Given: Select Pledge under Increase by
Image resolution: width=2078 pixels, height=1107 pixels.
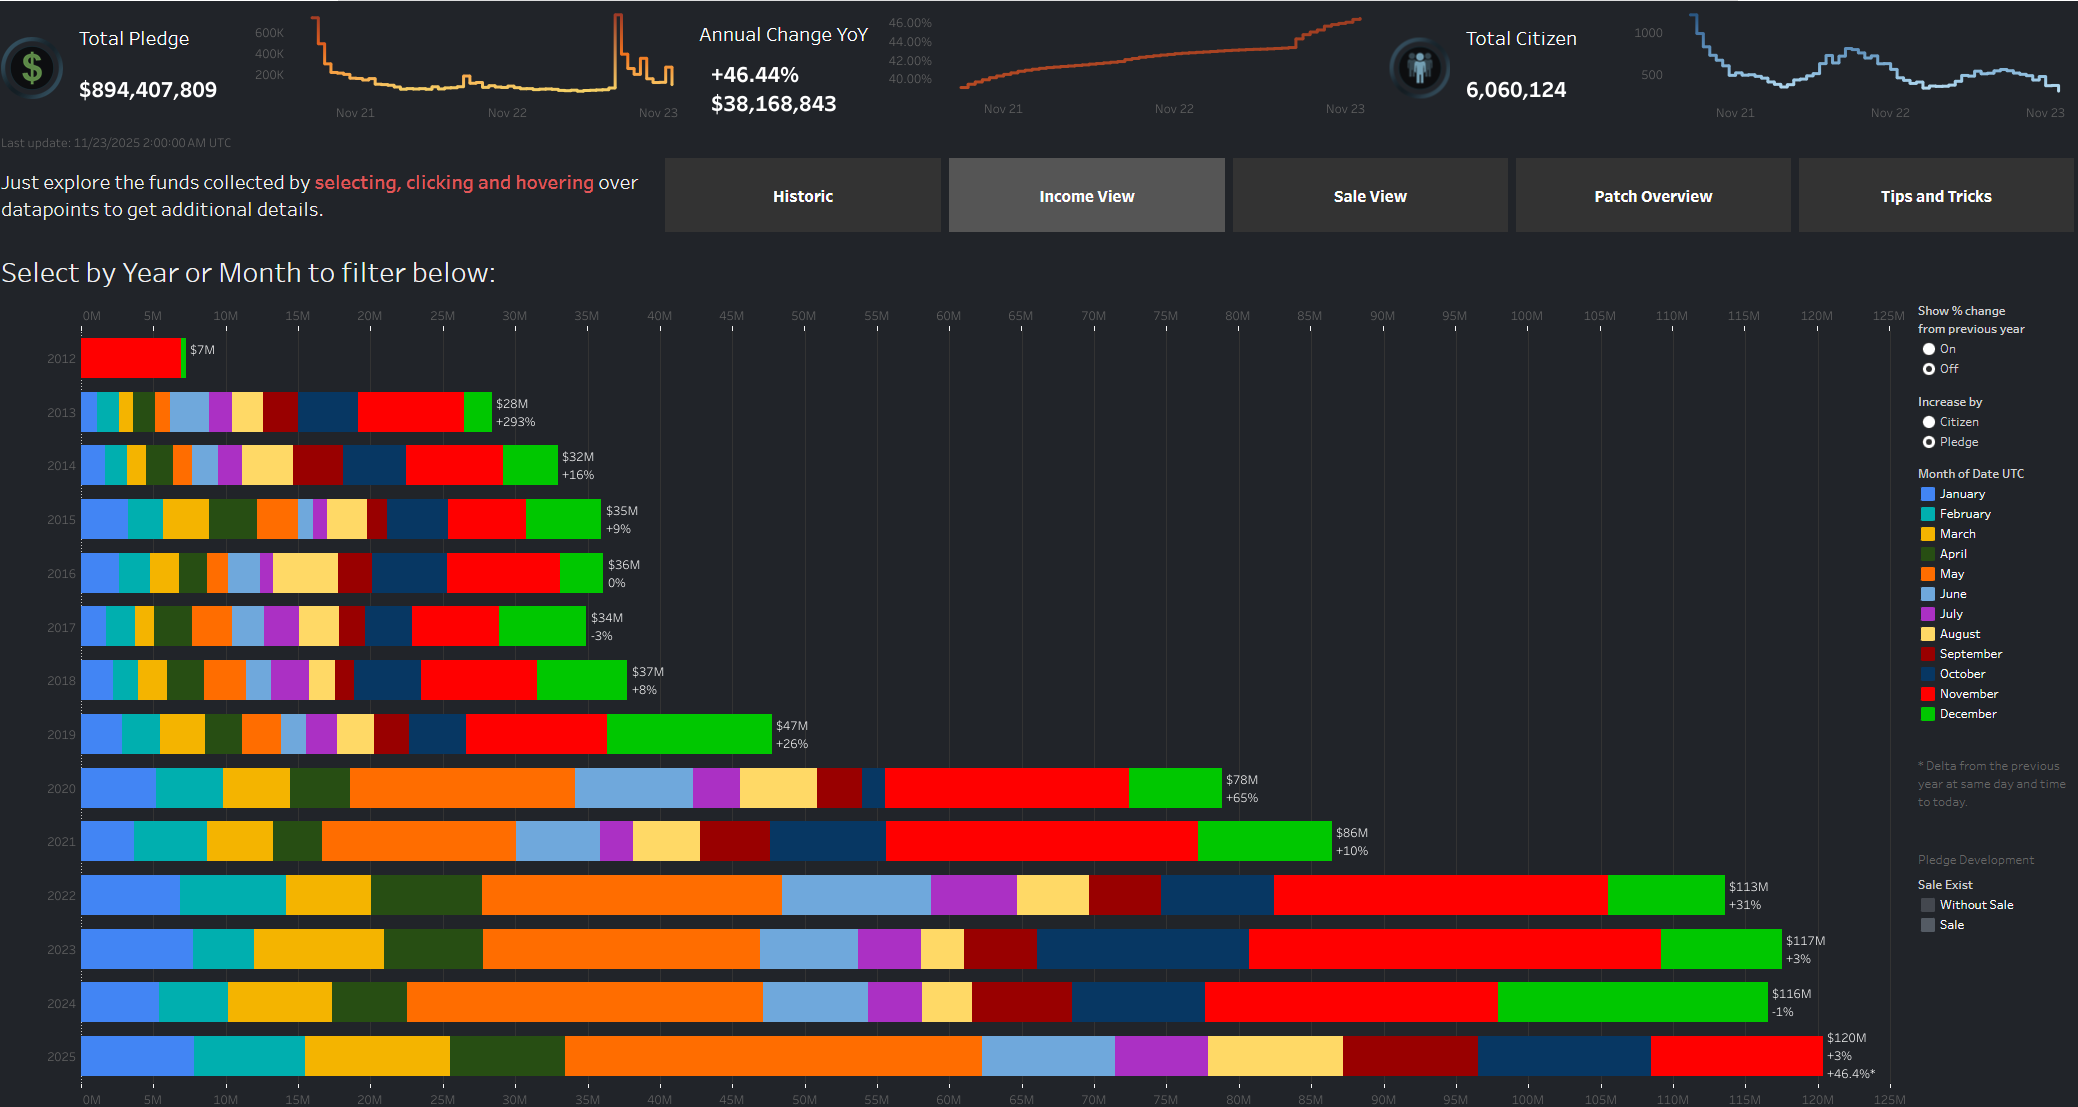Looking at the screenshot, I should pos(1928,442).
